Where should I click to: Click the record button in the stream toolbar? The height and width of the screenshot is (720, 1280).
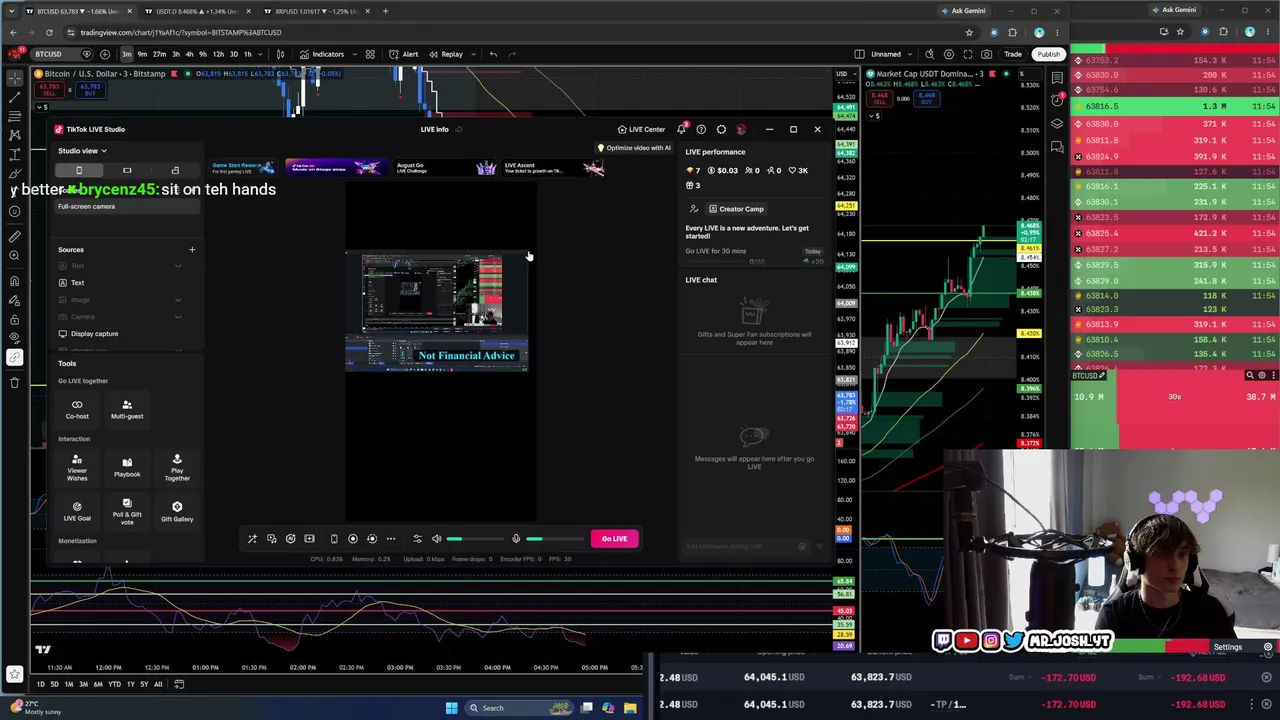pyautogui.click(x=352, y=539)
